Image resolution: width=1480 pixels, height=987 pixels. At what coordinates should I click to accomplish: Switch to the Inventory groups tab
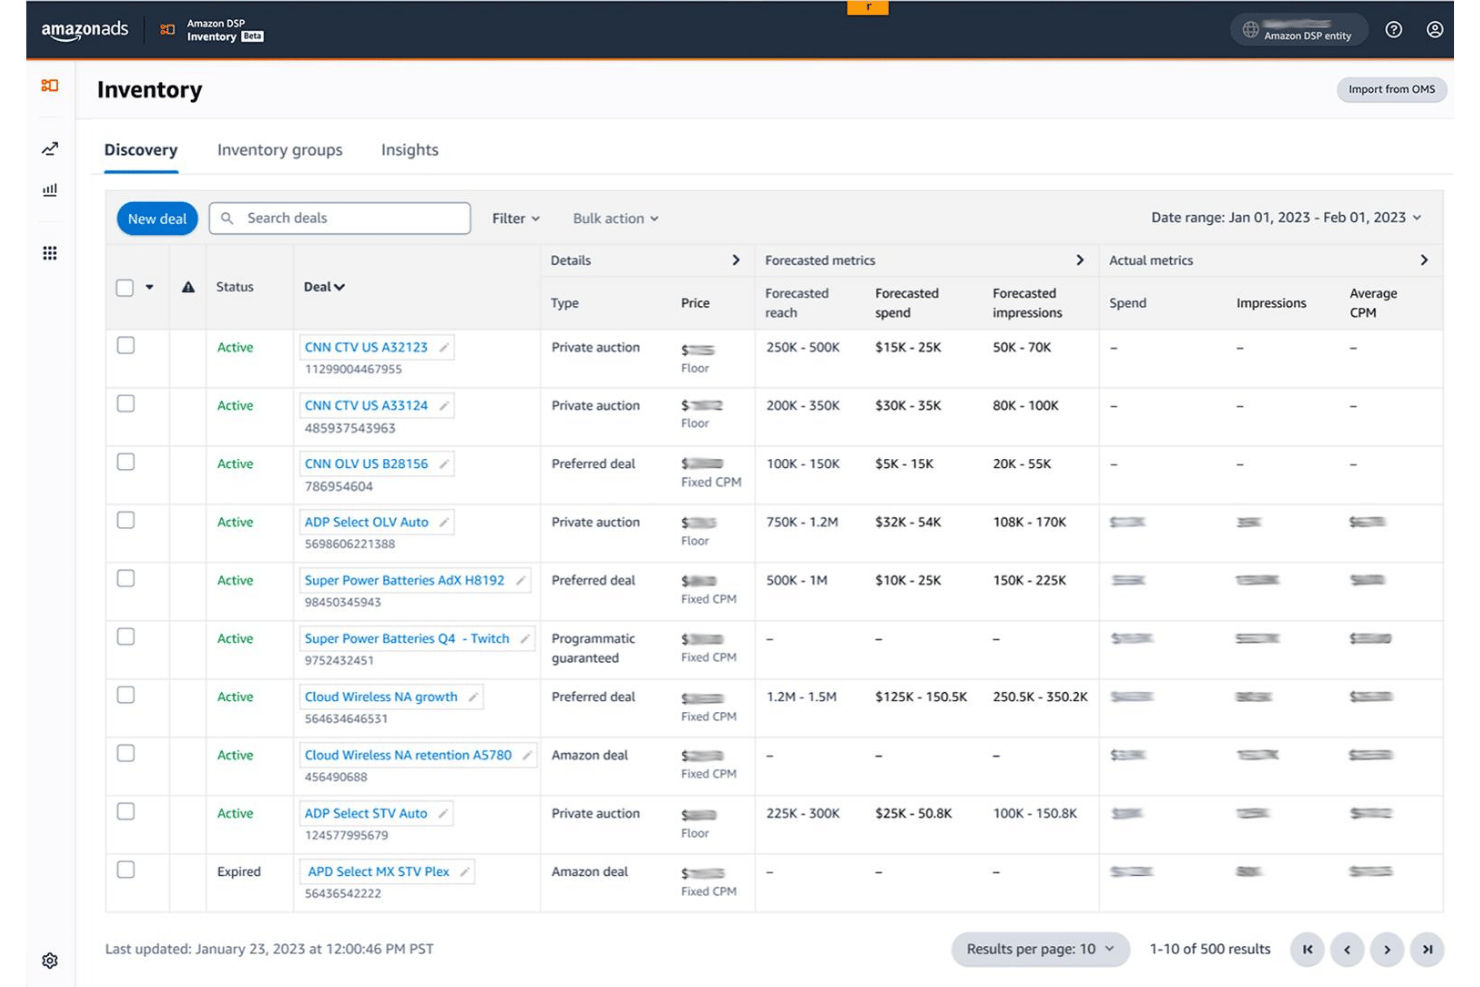[x=280, y=150]
